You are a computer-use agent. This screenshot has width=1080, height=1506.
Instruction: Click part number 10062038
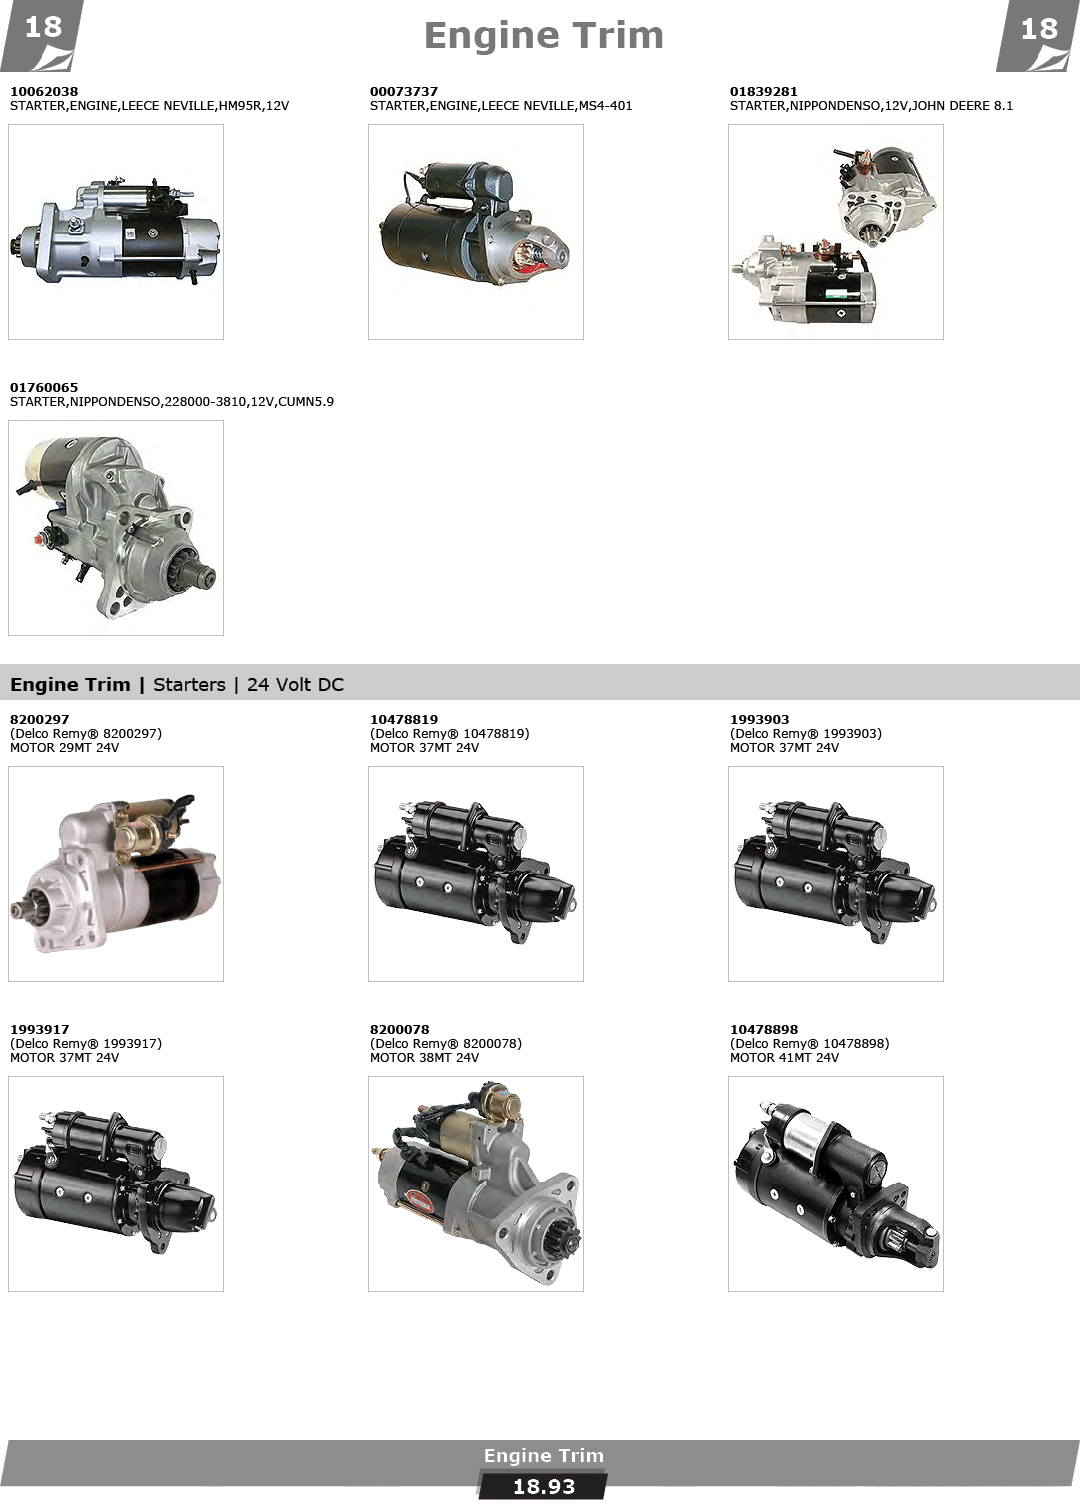tap(44, 91)
